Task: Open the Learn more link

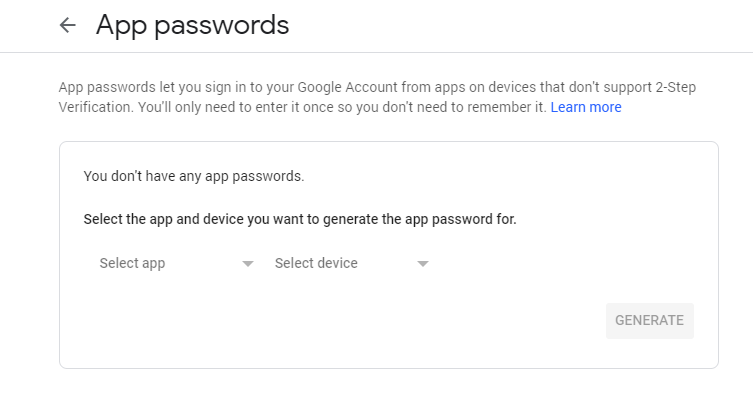Action: [585, 107]
